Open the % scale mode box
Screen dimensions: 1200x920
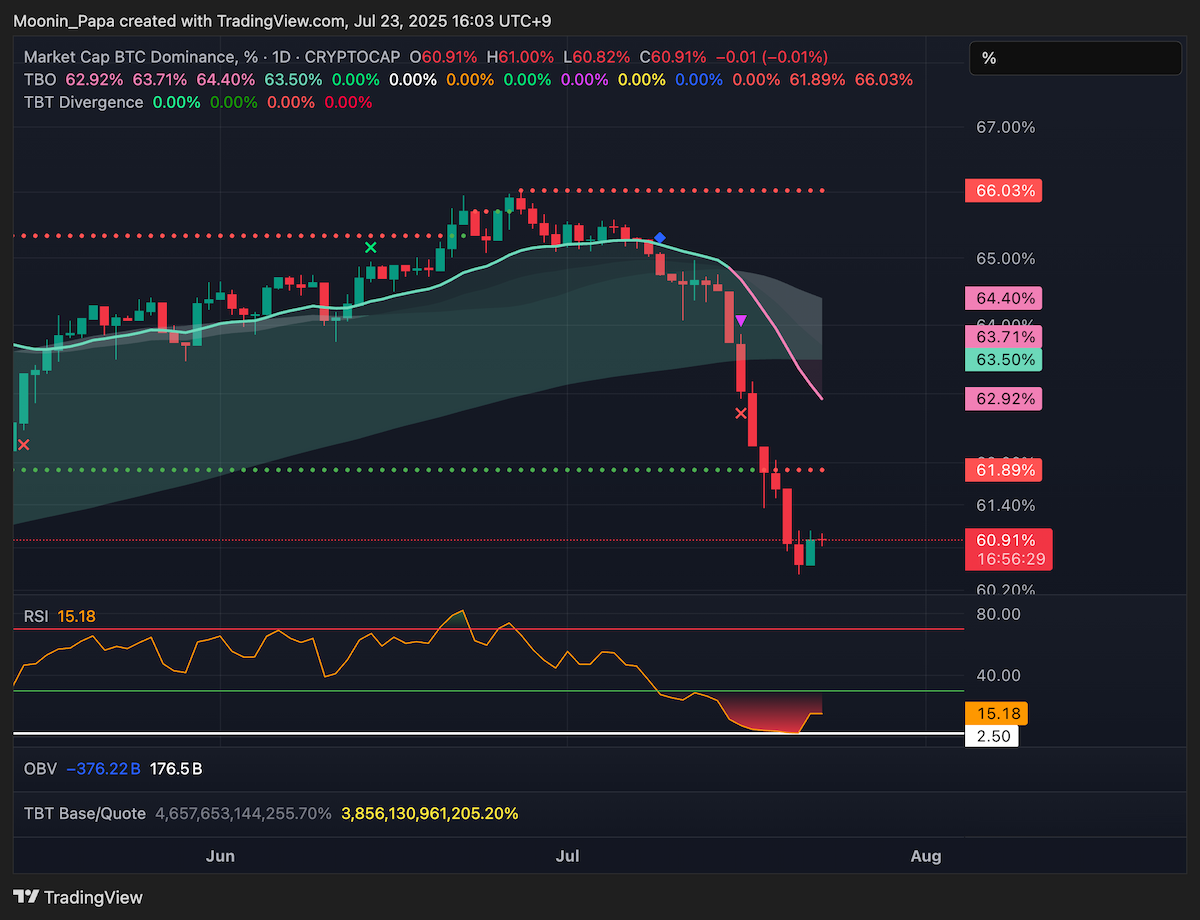(x=1075, y=58)
